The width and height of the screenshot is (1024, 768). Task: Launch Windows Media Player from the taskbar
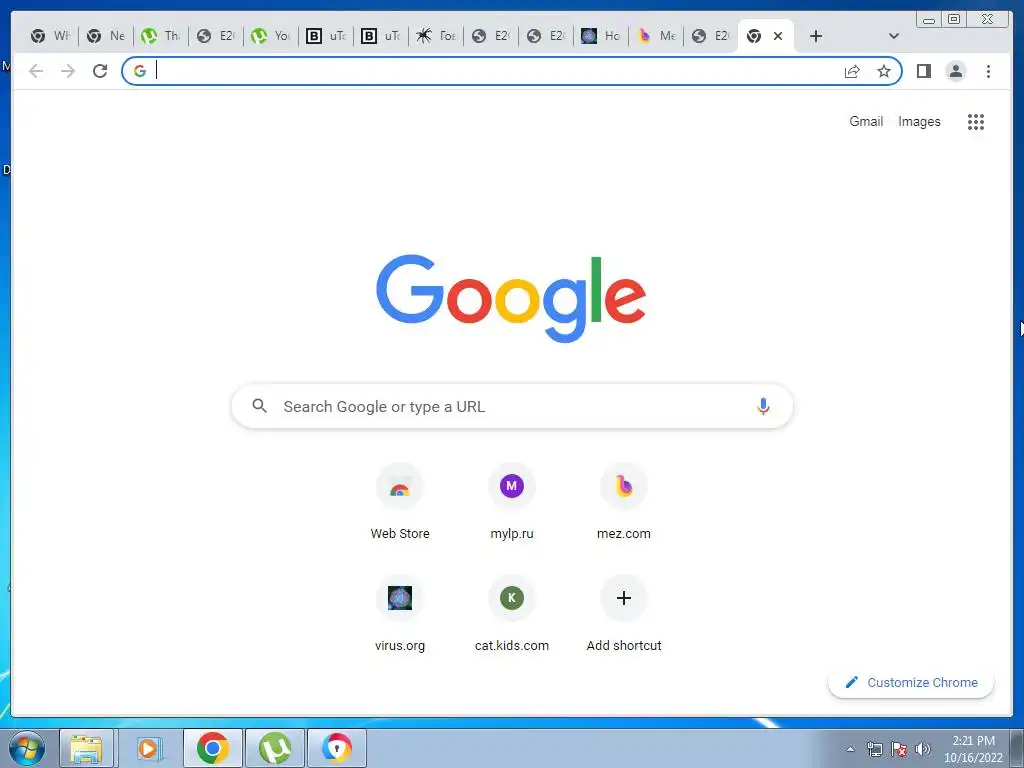148,748
